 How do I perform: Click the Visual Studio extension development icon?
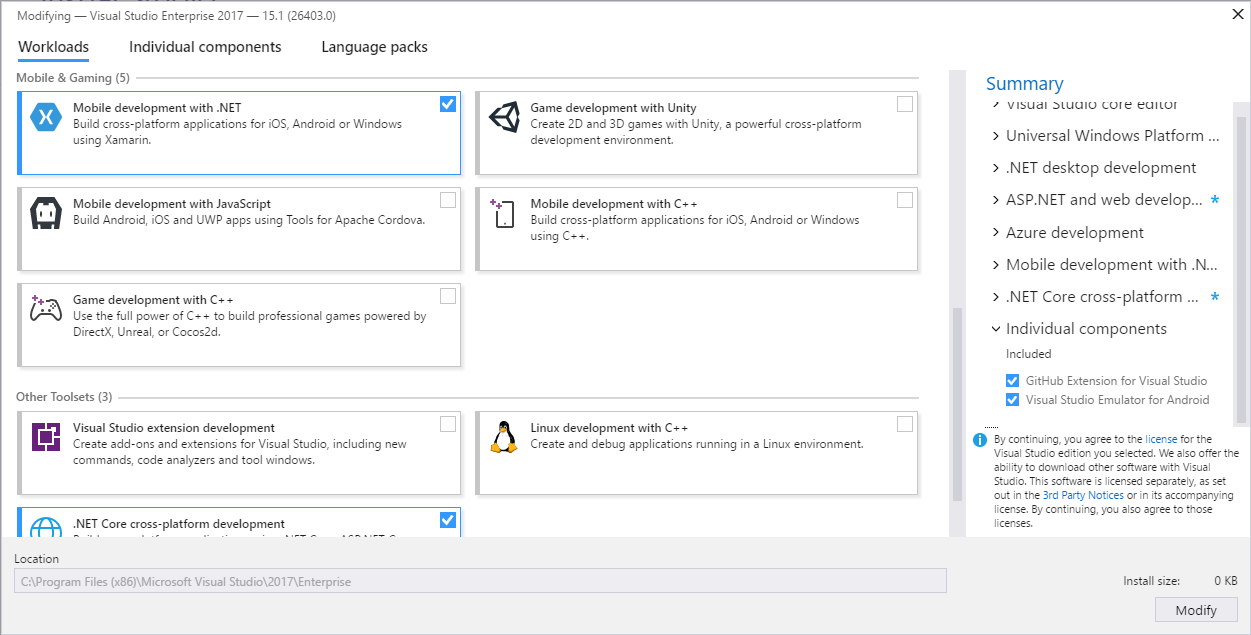[46, 437]
